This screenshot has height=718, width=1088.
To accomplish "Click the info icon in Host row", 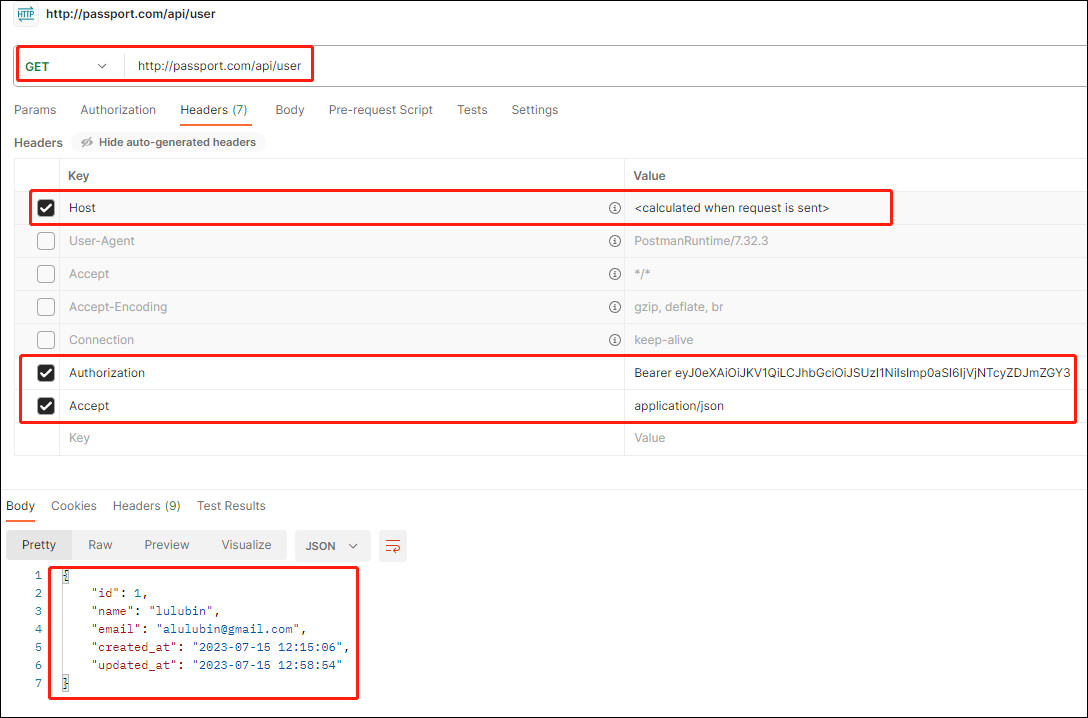I will 615,208.
